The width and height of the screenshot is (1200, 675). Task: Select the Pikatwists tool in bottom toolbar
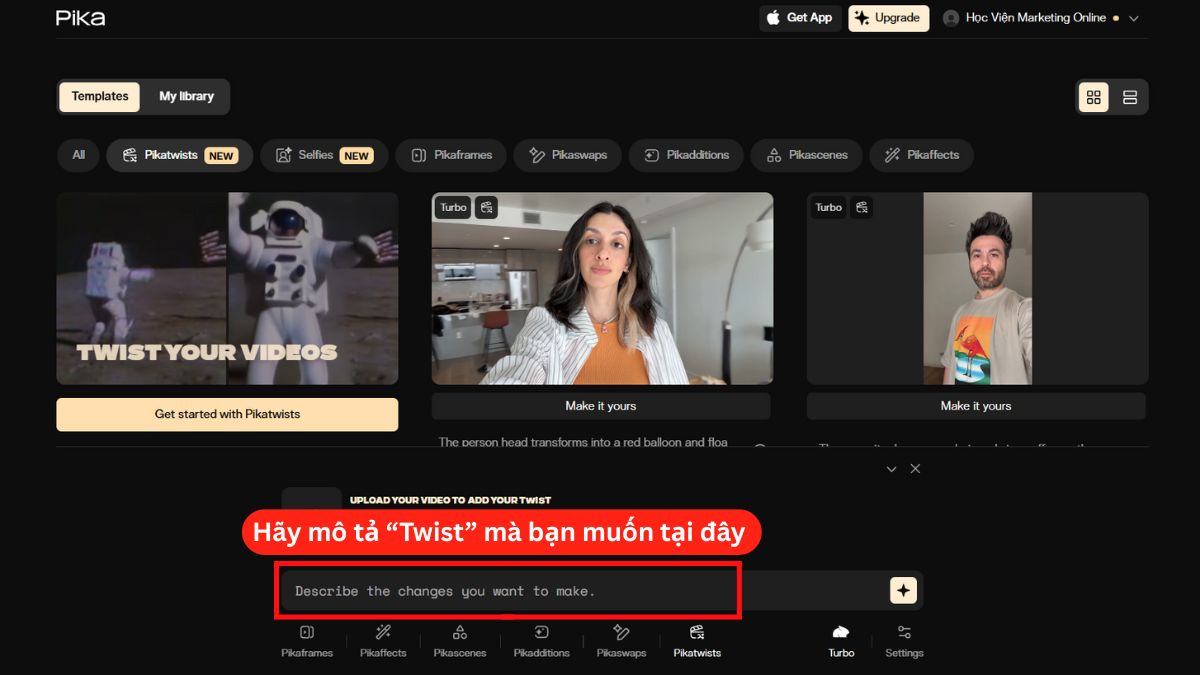pos(697,641)
